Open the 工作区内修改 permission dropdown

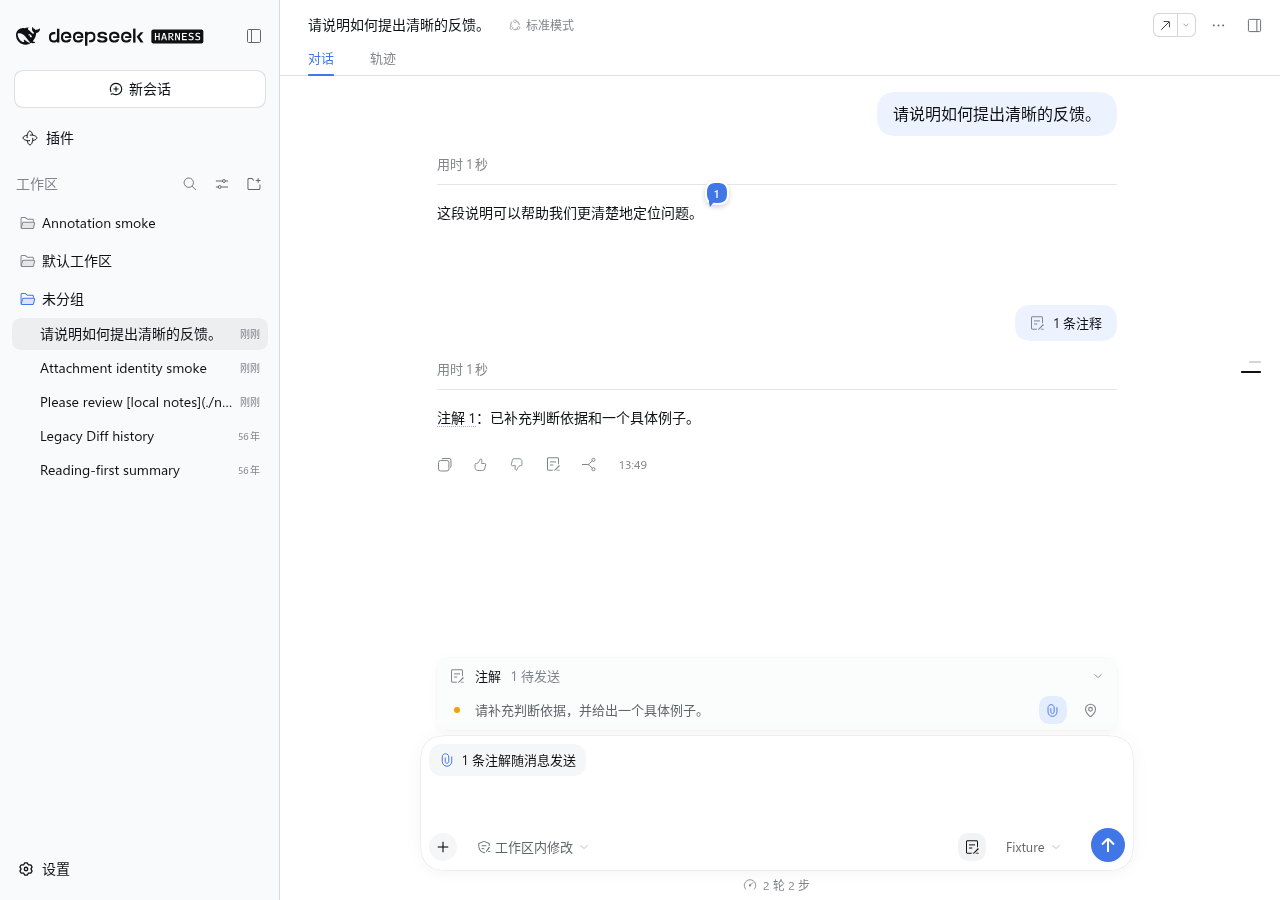tap(533, 847)
